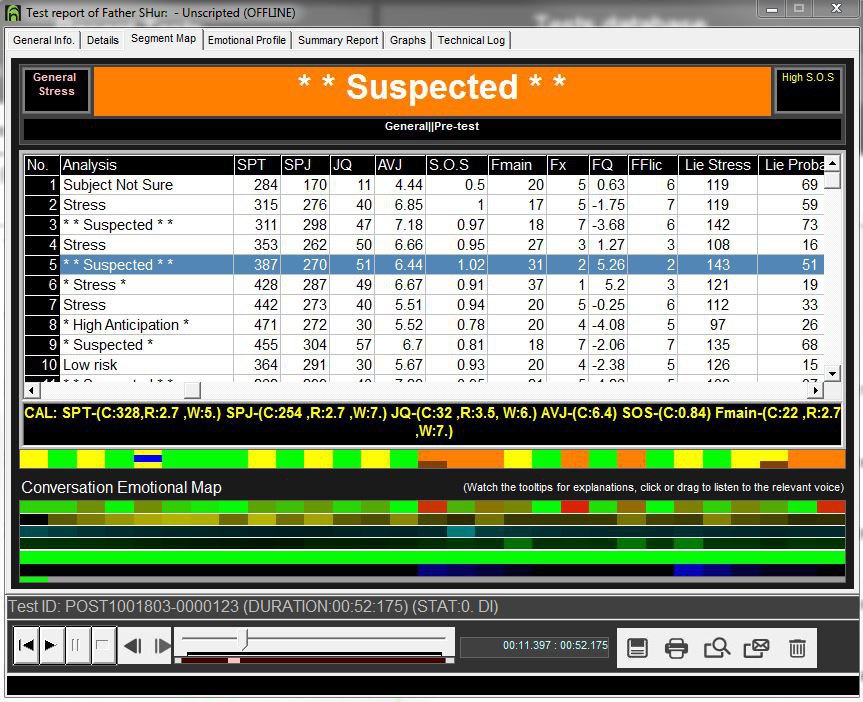Select row 8 High Anticipation segment

tap(424, 325)
